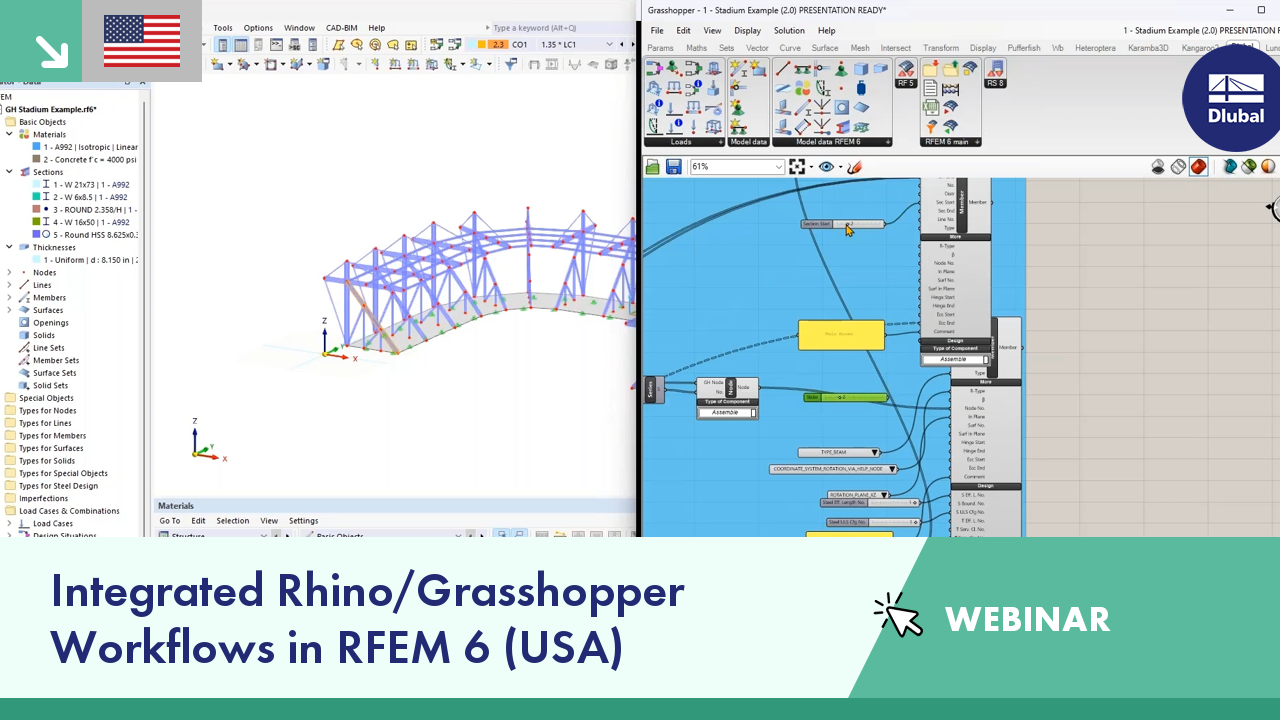
Task: Toggle the preview eye icon off
Action: [x=826, y=167]
